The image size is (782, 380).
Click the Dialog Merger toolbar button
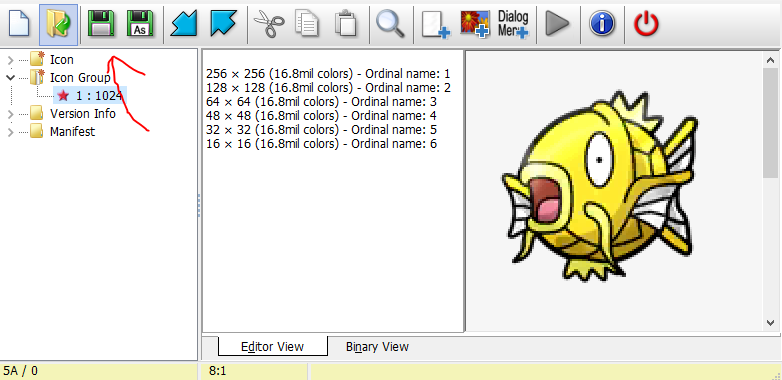click(x=513, y=23)
